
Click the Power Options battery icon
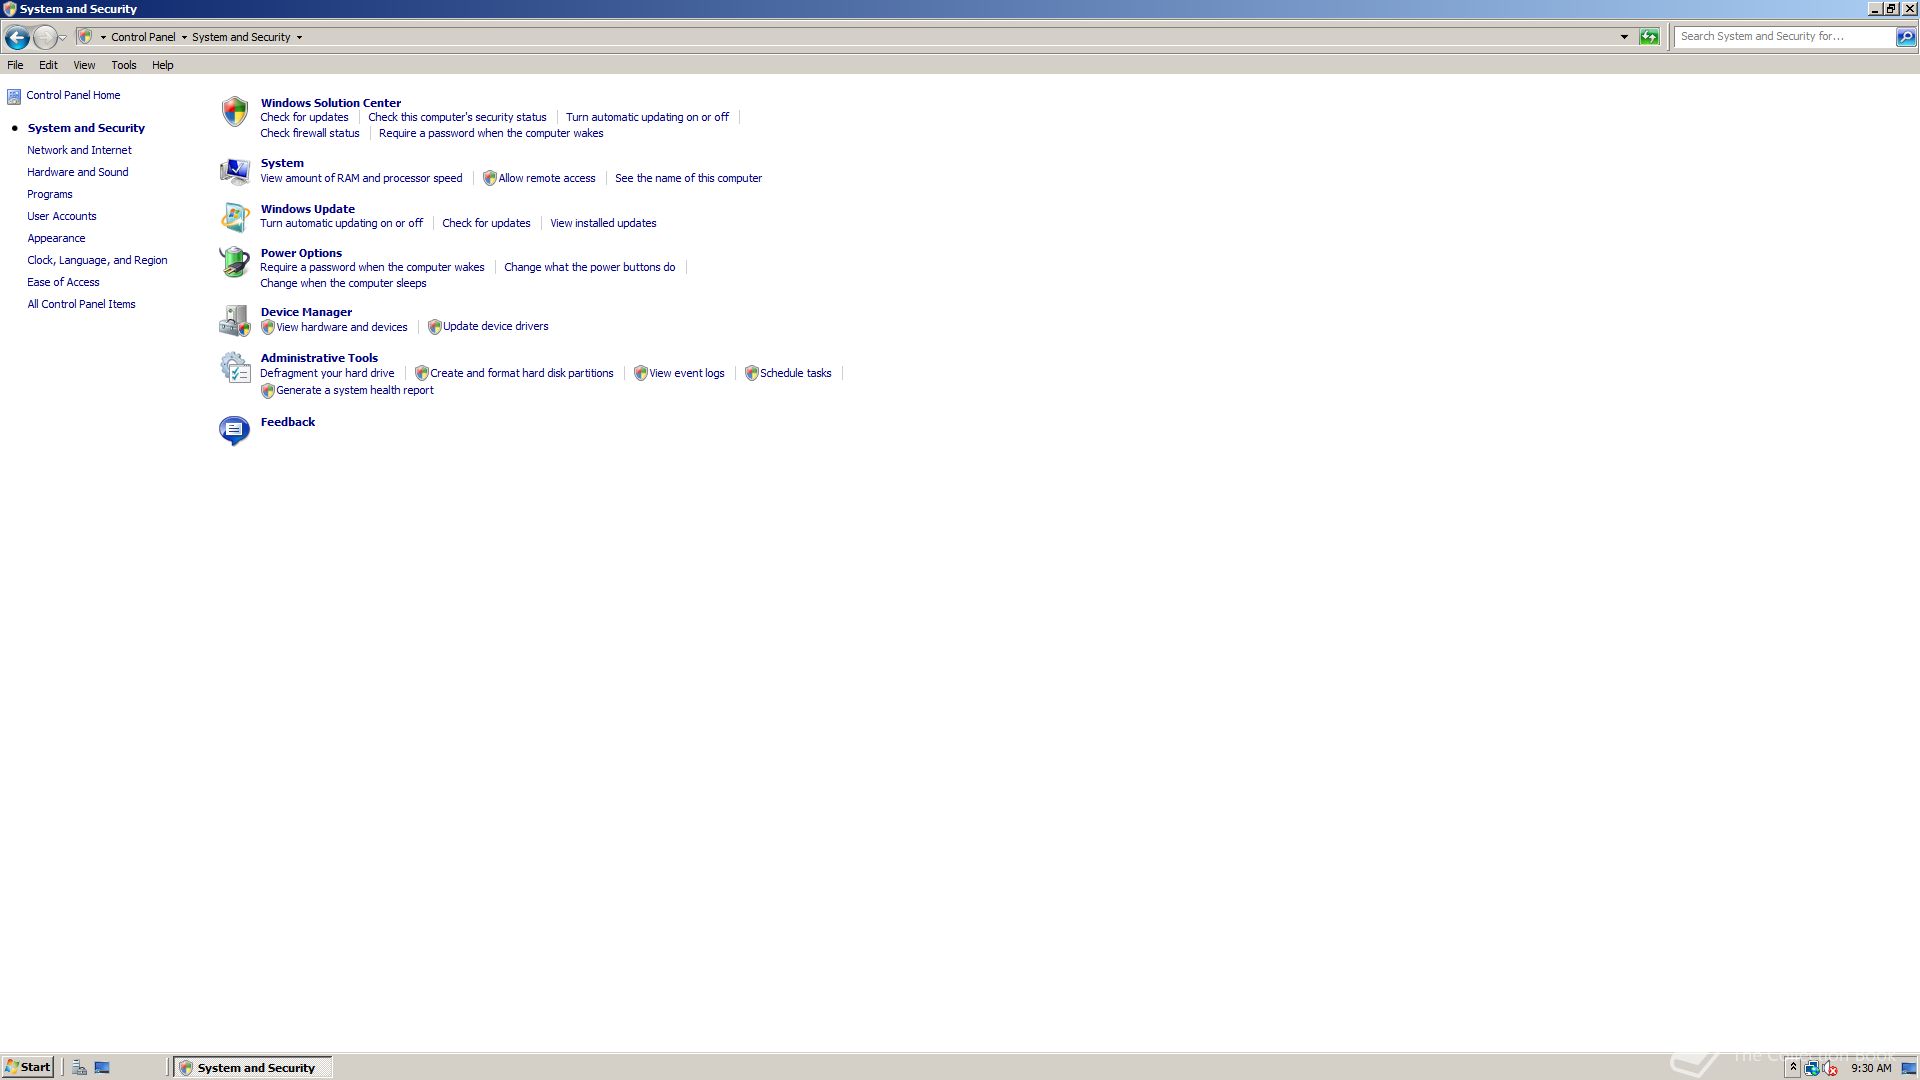click(x=234, y=262)
